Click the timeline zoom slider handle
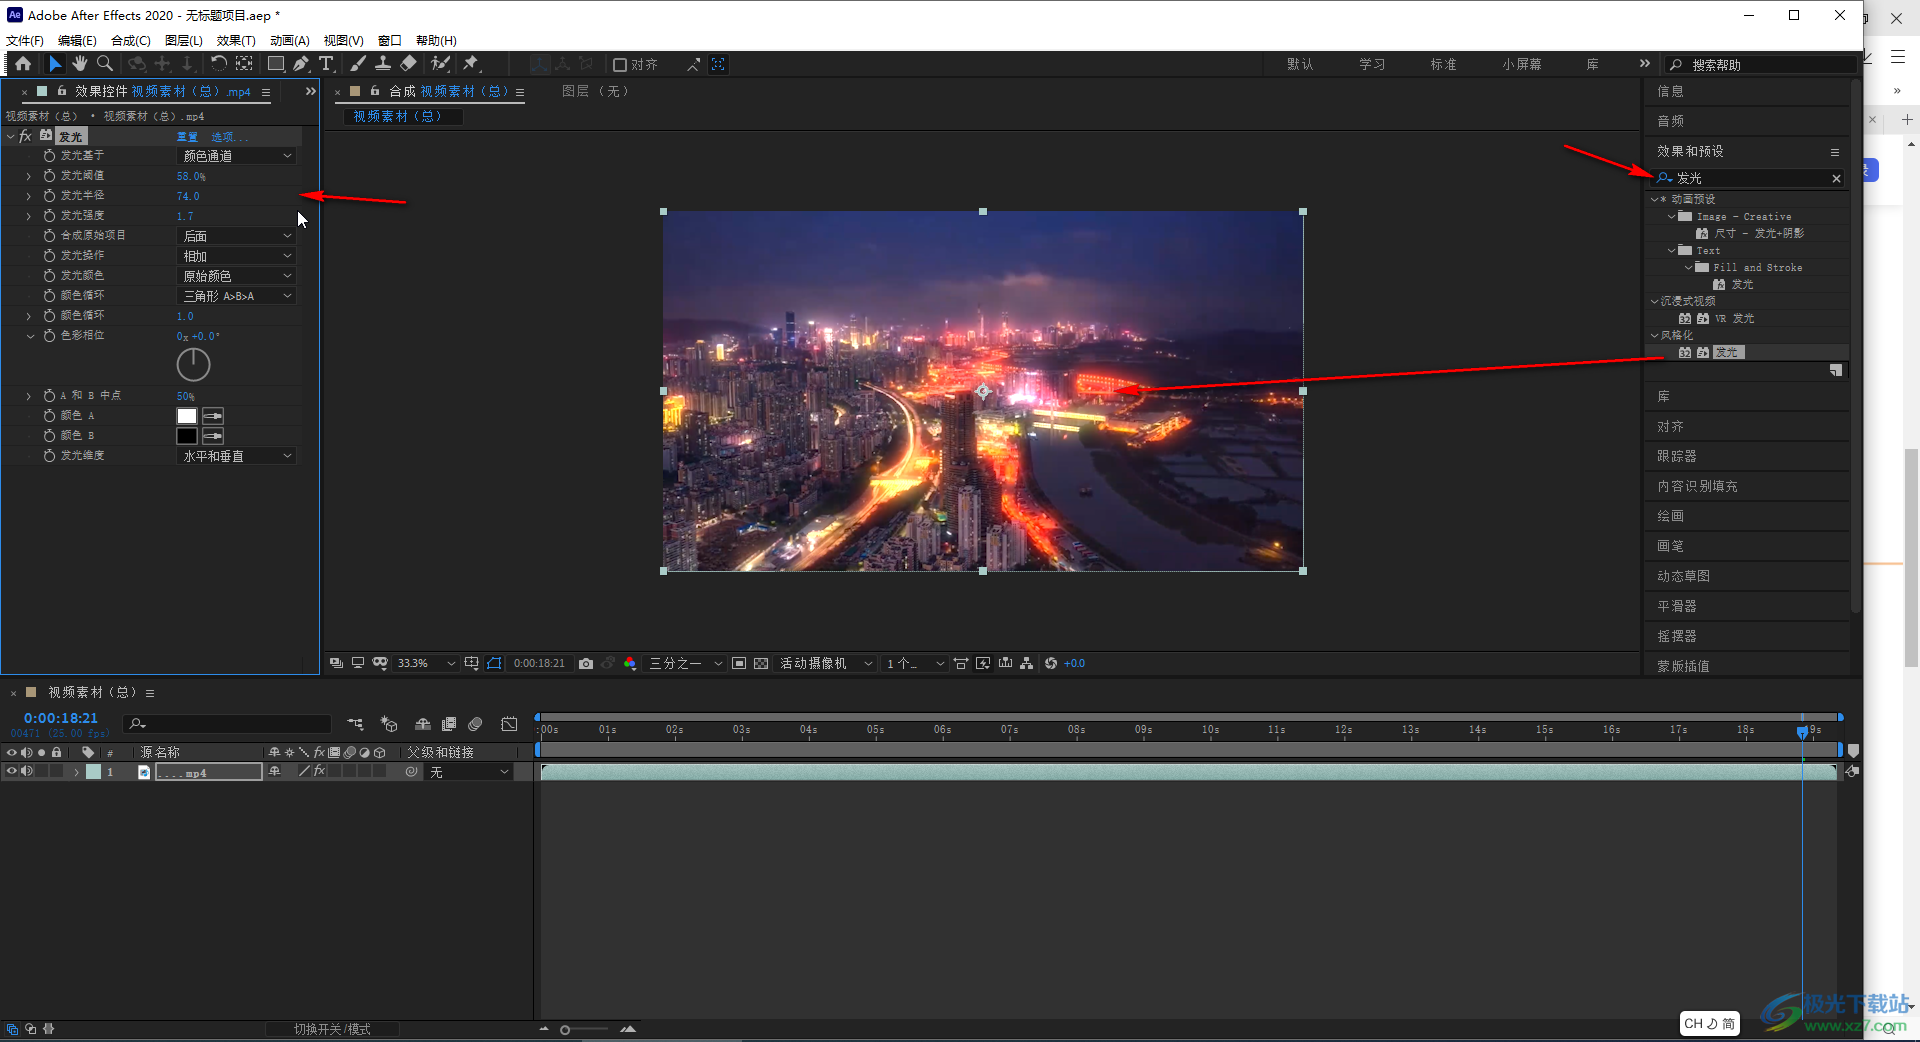This screenshot has height=1042, width=1920. (565, 1030)
